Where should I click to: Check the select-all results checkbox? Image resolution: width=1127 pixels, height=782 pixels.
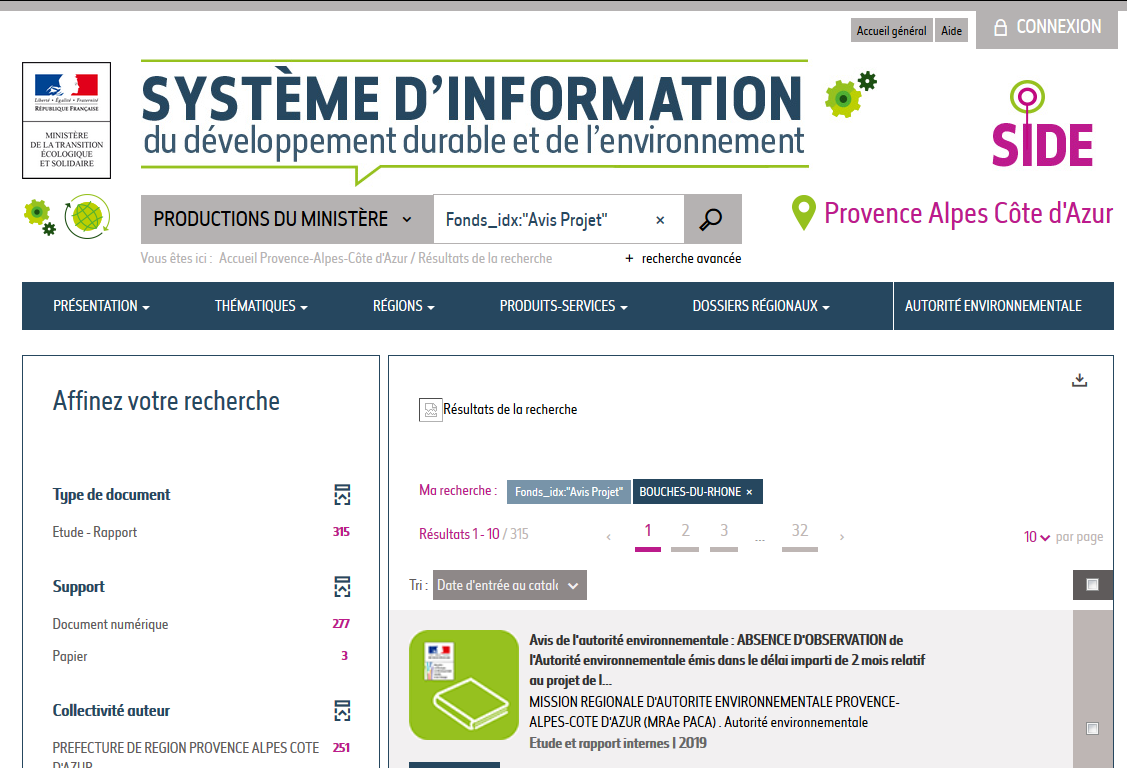click(x=1092, y=584)
